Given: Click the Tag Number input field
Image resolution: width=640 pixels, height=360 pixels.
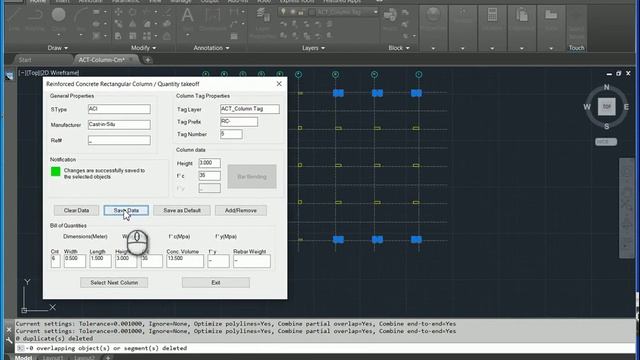Looking at the screenshot, I should tap(231, 134).
